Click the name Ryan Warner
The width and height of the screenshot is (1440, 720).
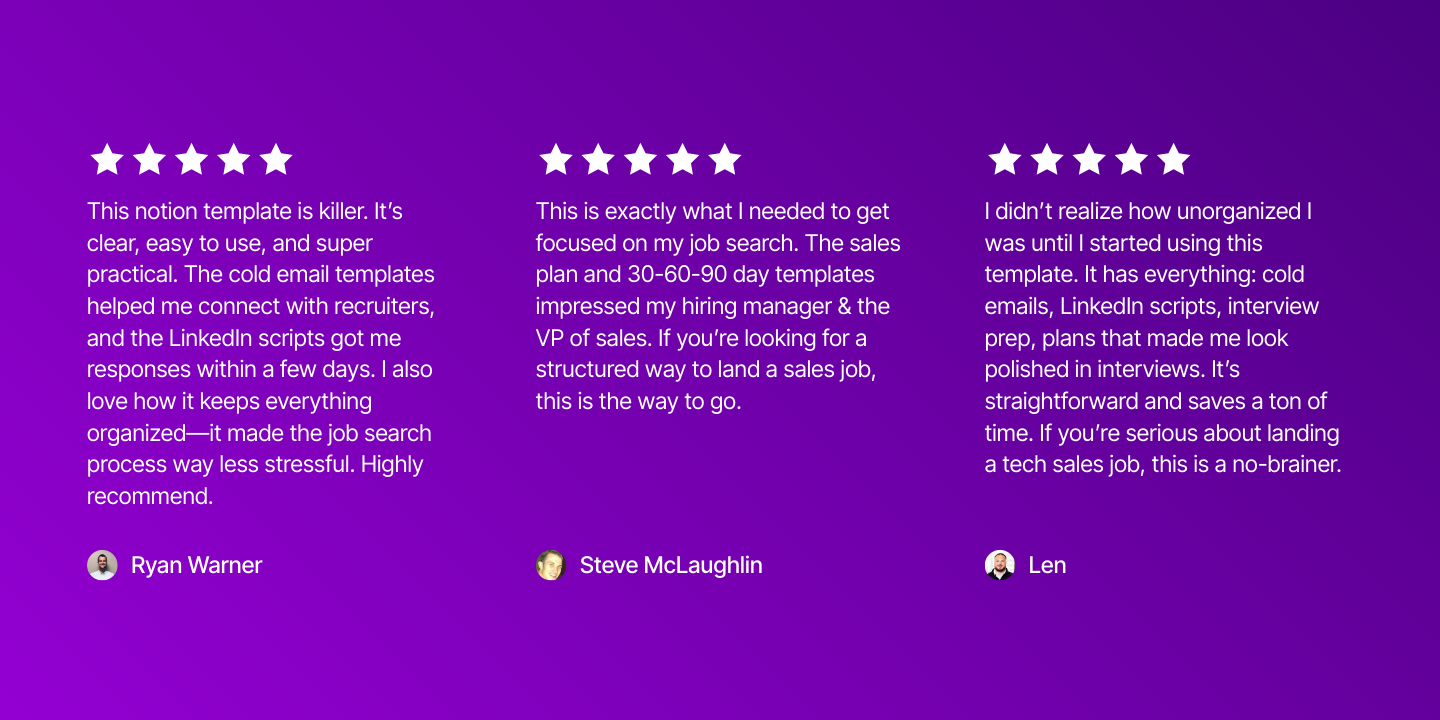click(196, 565)
